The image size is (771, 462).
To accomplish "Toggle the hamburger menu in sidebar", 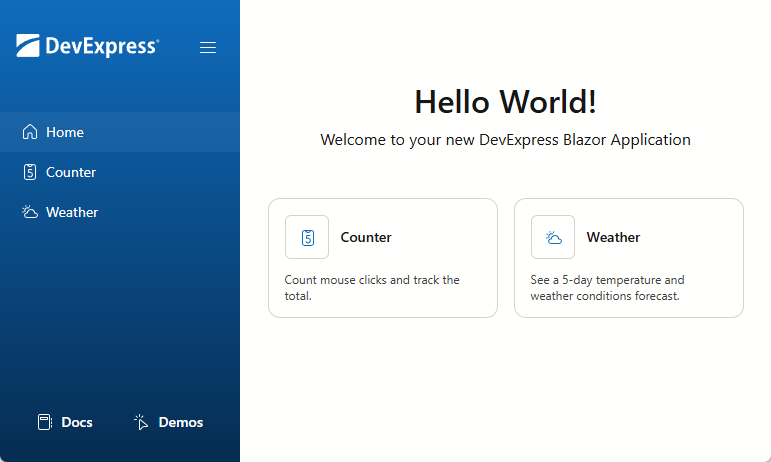I will coord(208,47).
